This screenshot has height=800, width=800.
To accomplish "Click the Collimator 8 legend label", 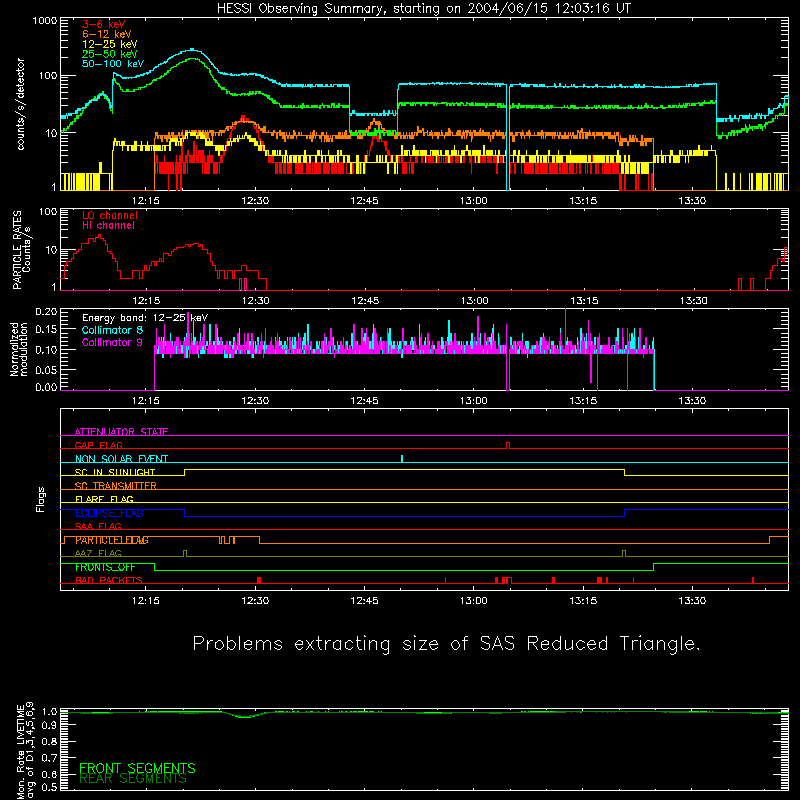I will coord(112,330).
